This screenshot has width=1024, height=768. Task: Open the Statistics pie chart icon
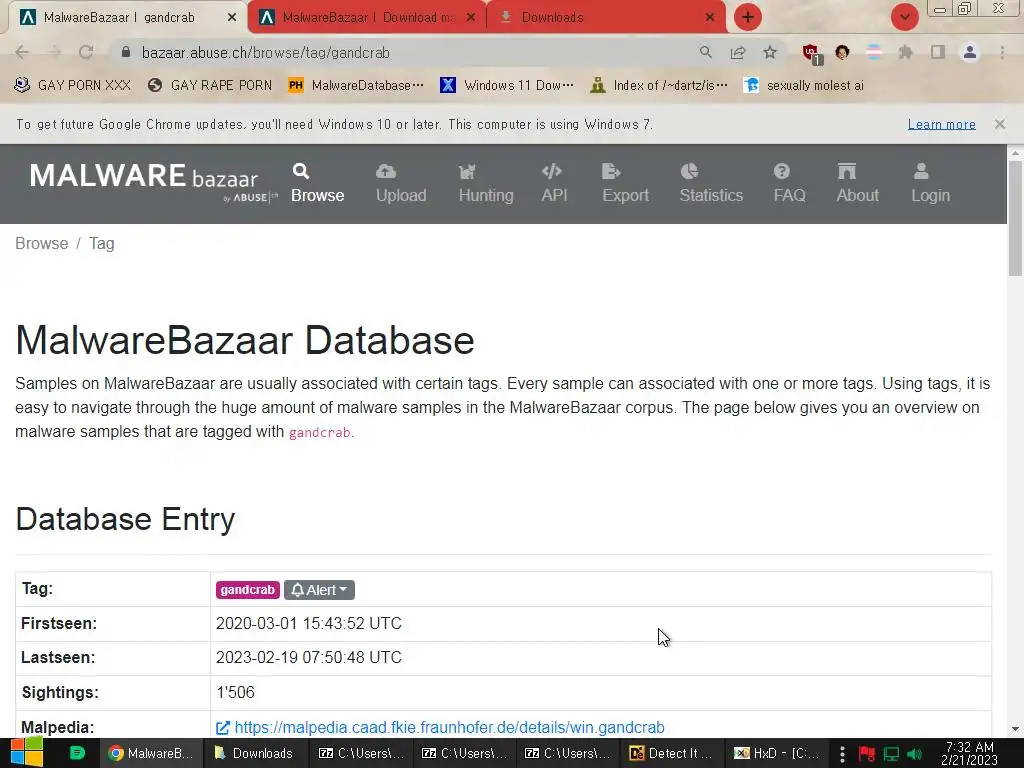690,171
